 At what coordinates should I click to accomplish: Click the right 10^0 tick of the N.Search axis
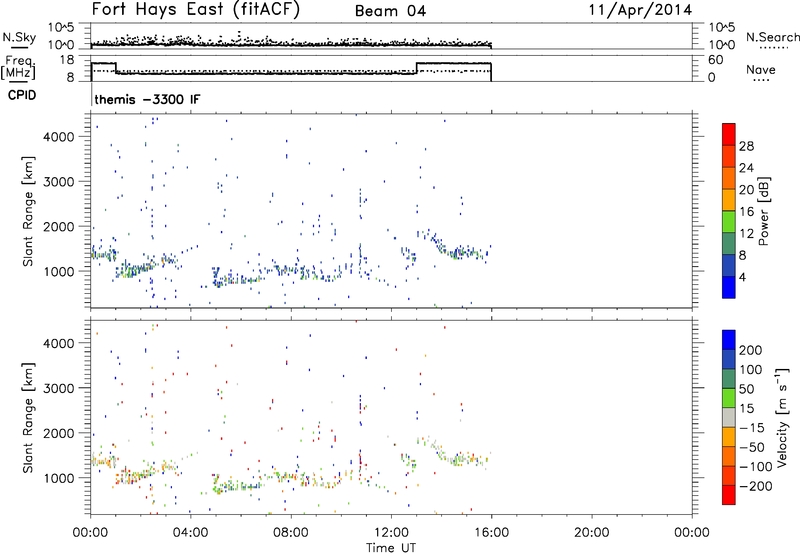point(722,45)
